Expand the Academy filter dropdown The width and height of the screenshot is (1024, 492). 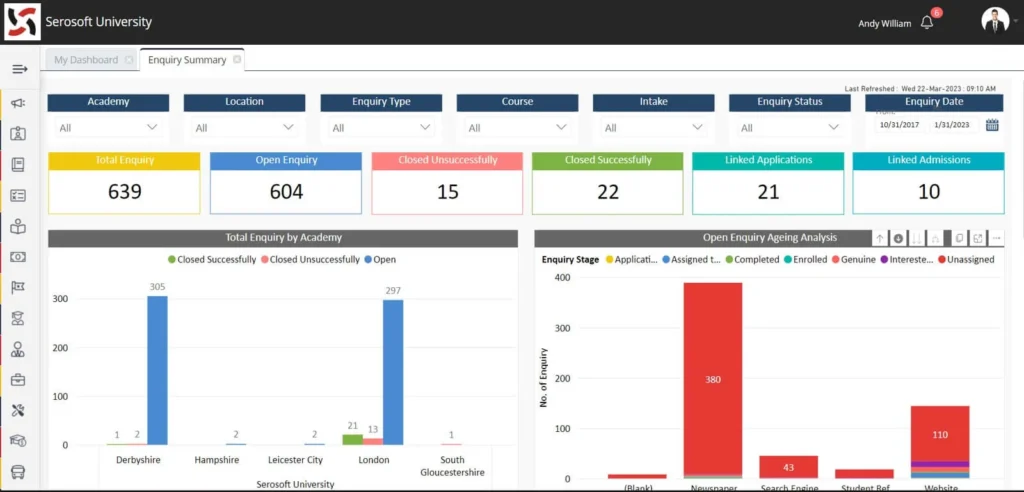tap(153, 127)
